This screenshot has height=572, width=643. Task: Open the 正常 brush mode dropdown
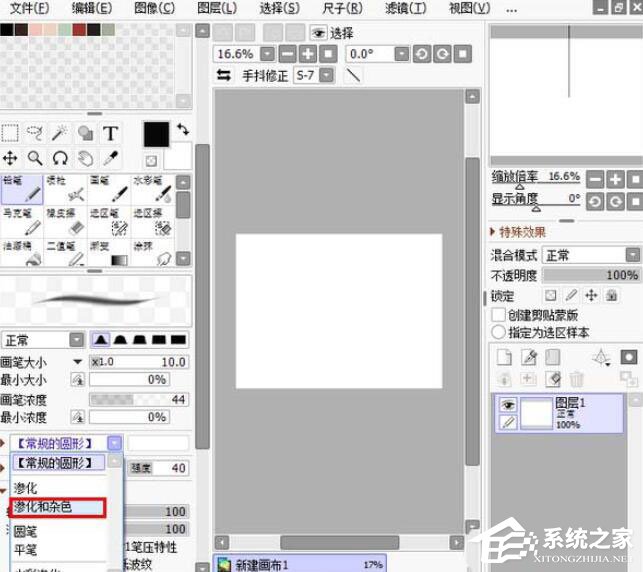click(77, 340)
